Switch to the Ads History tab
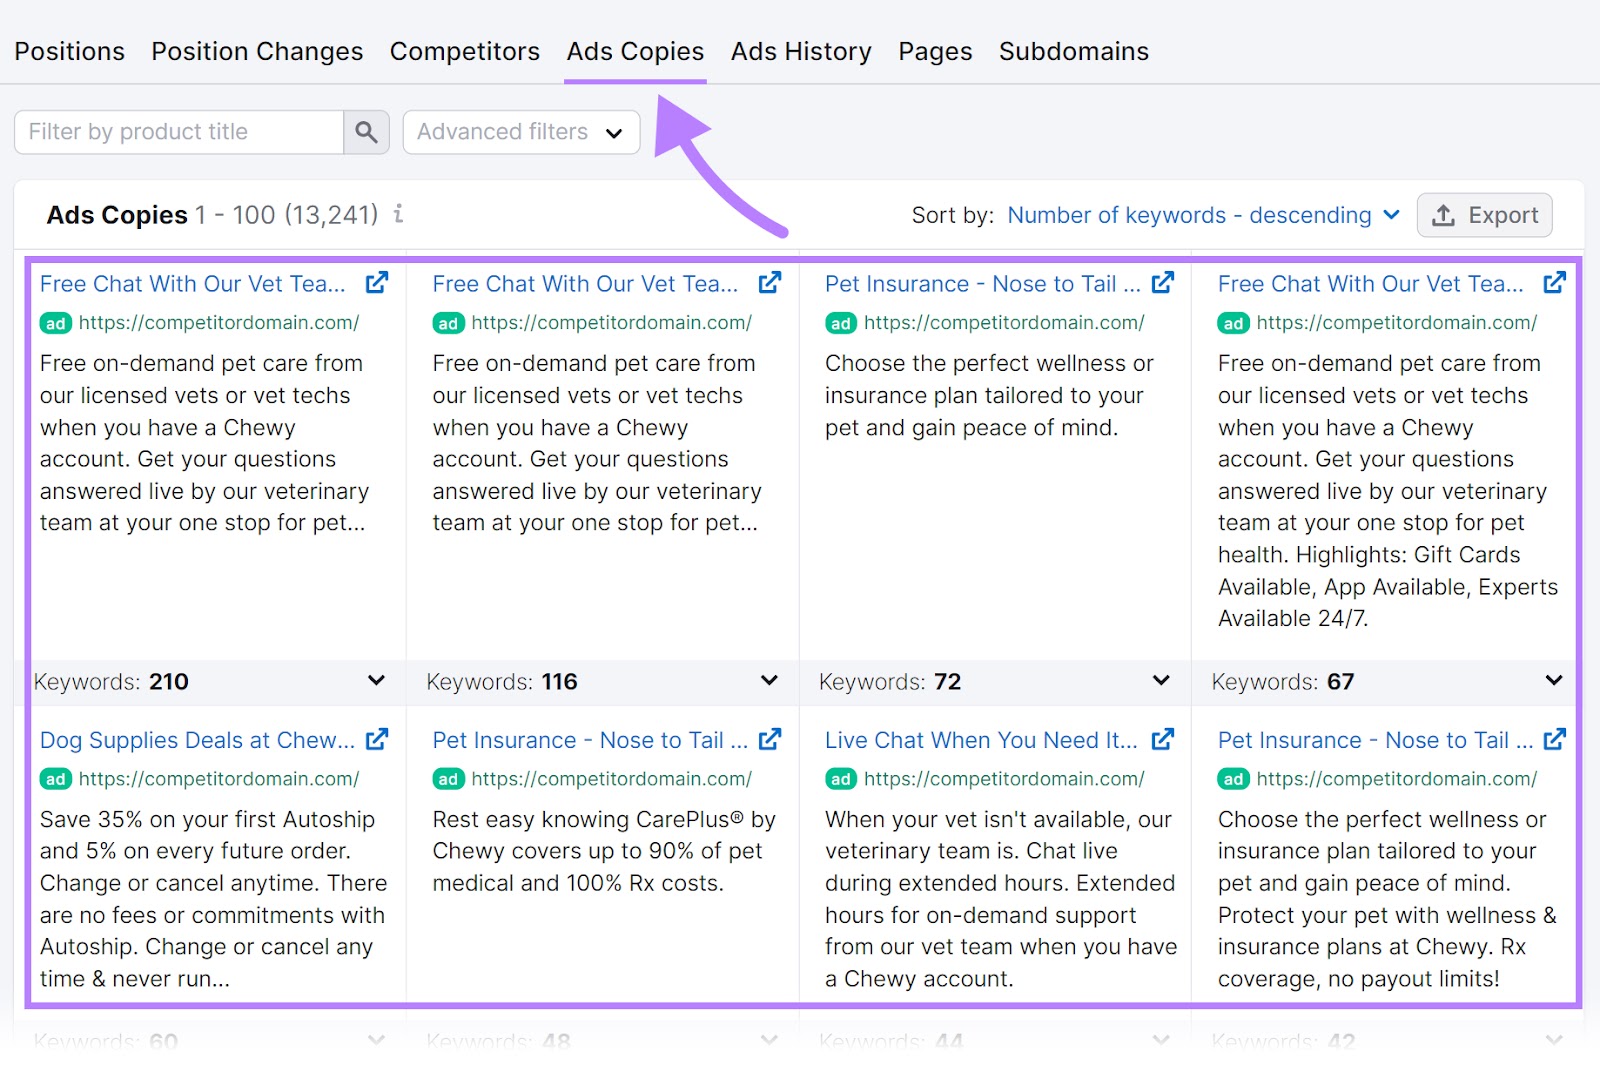1600x1065 pixels. tap(800, 51)
